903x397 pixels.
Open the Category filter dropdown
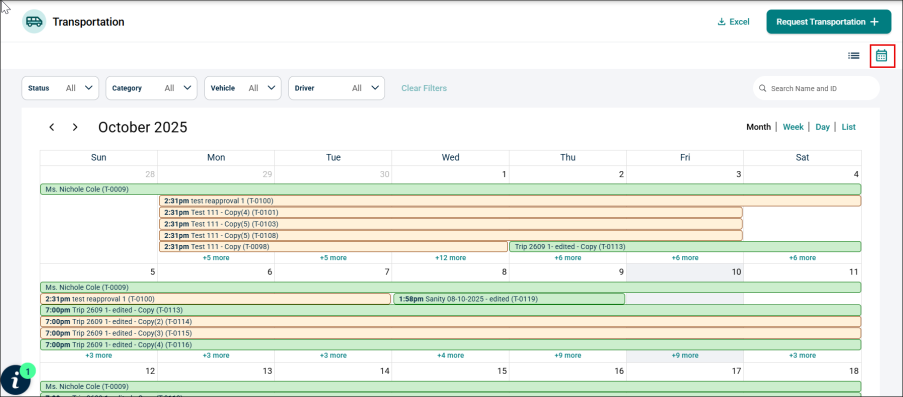151,88
